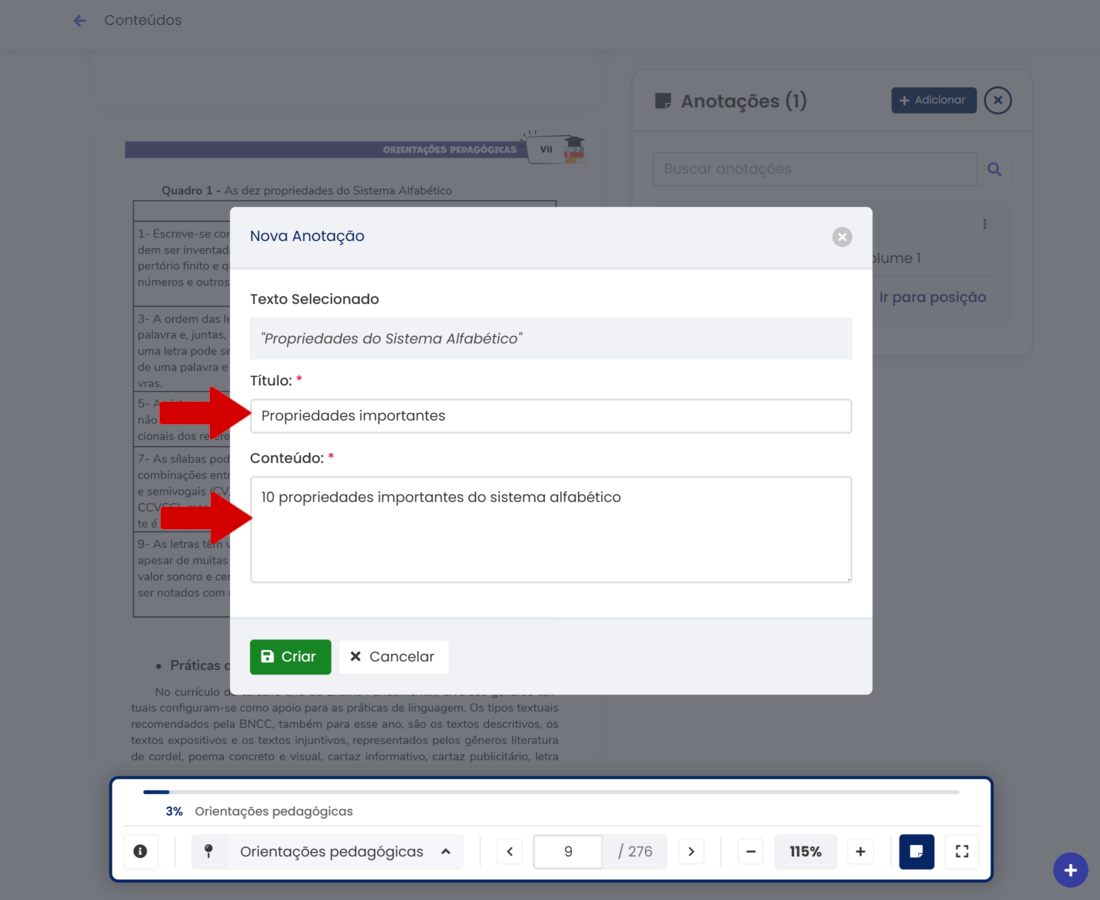Close the Anotações panel with circled X

(997, 100)
